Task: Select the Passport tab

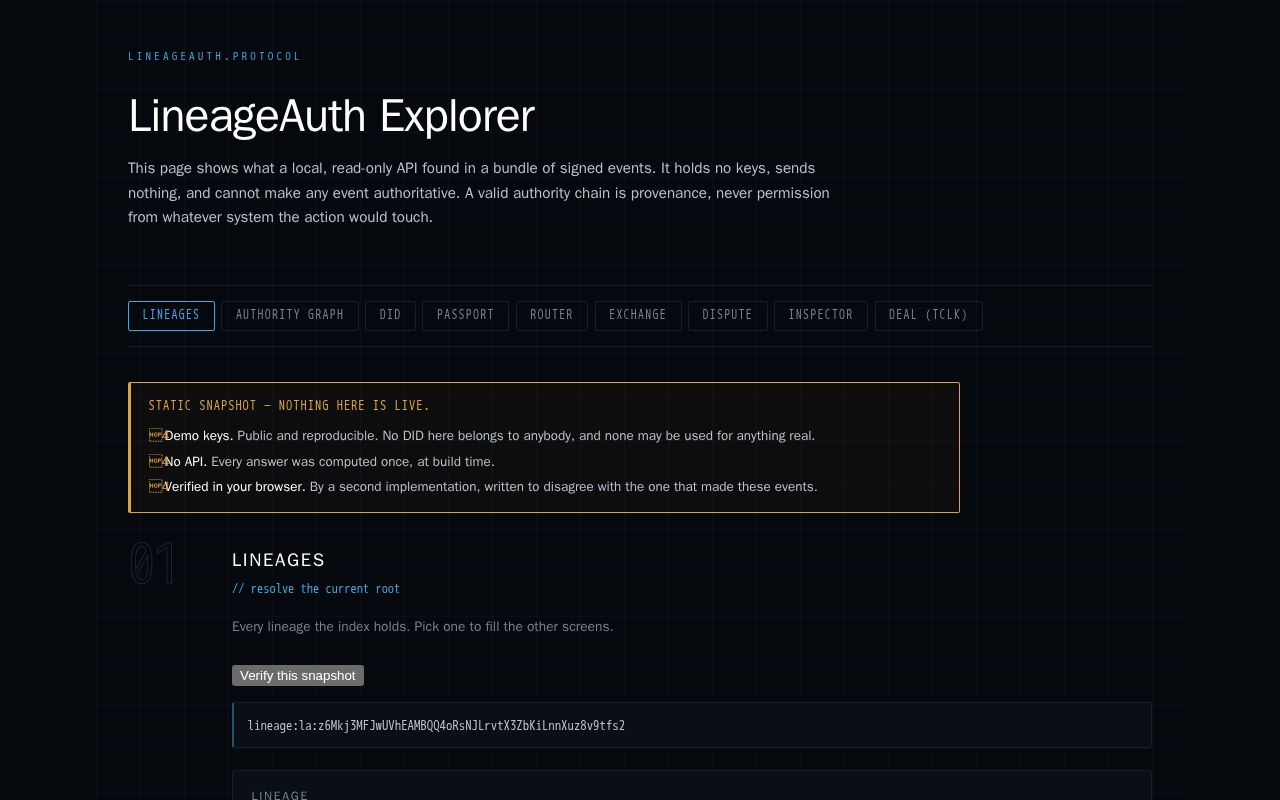Action: point(465,315)
